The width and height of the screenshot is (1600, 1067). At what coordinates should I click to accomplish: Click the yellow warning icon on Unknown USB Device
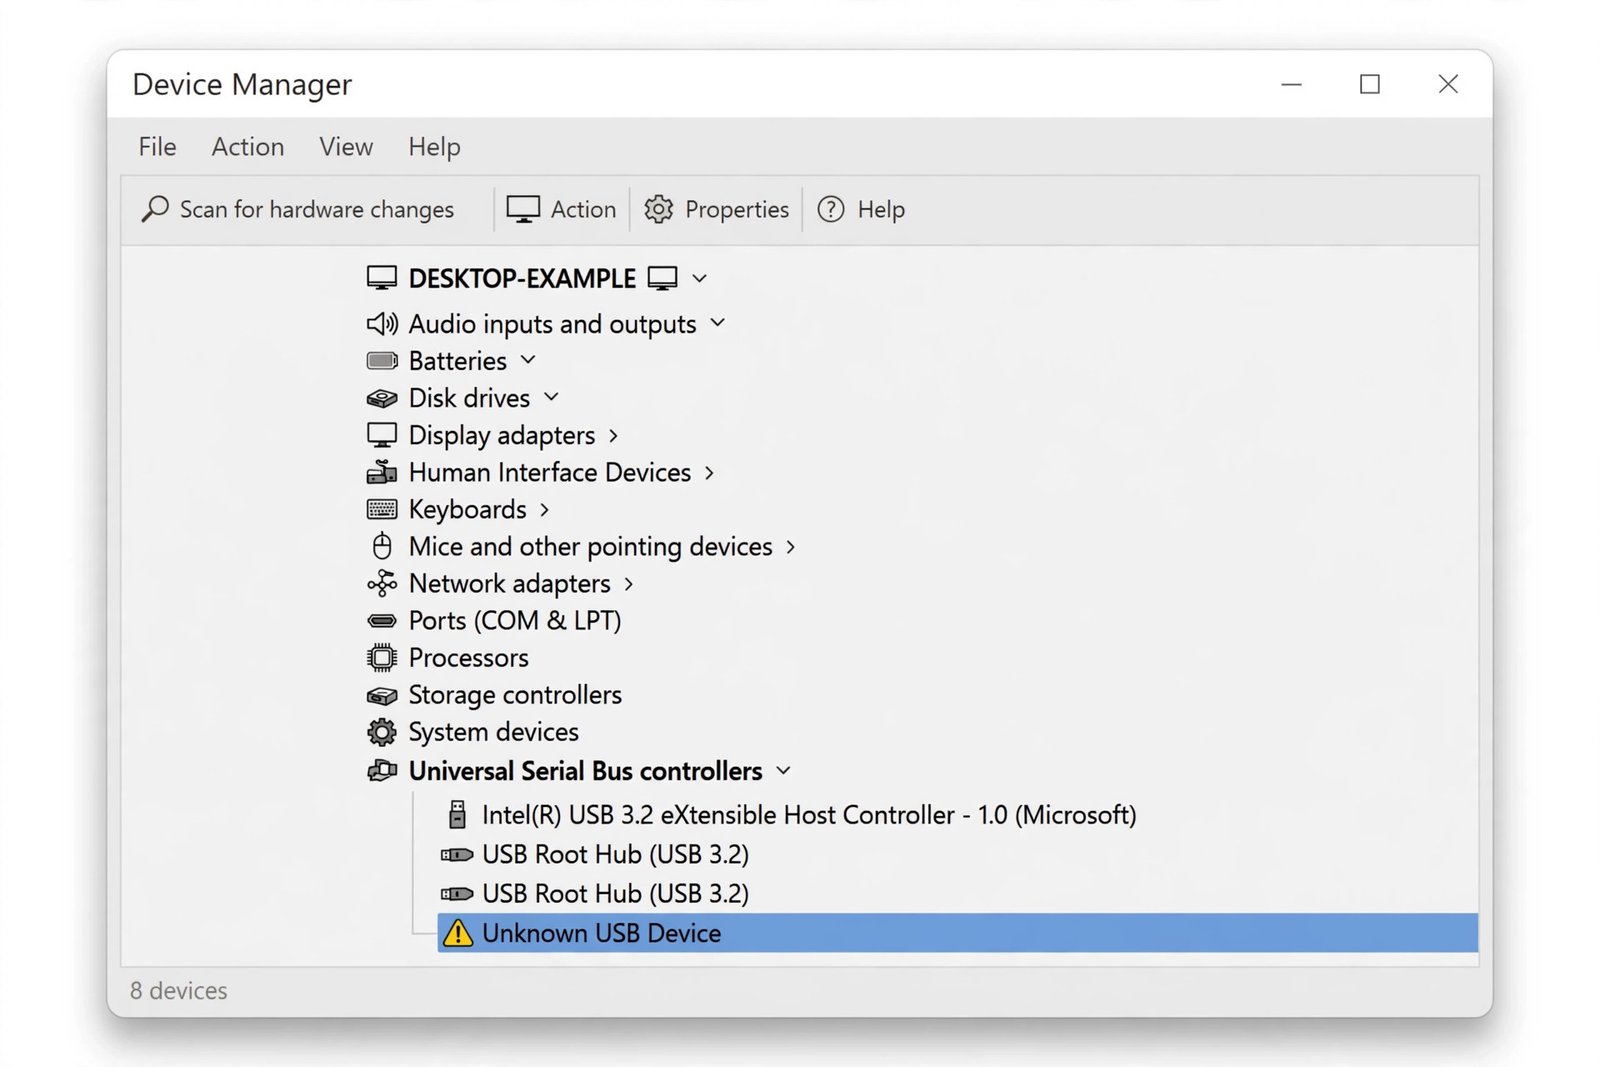[x=458, y=933]
